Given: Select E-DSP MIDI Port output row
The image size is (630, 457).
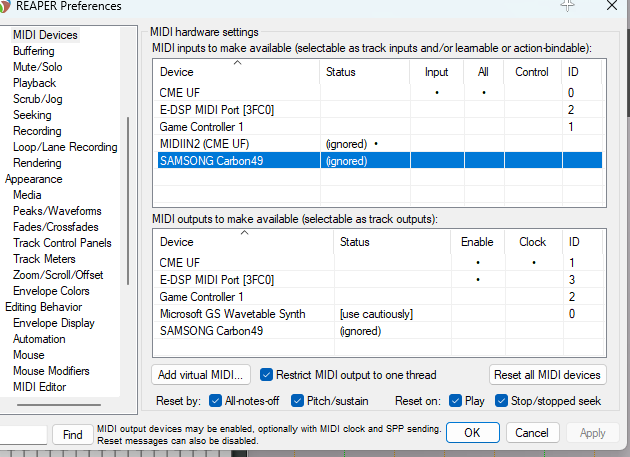Looking at the screenshot, I should click(x=380, y=280).
